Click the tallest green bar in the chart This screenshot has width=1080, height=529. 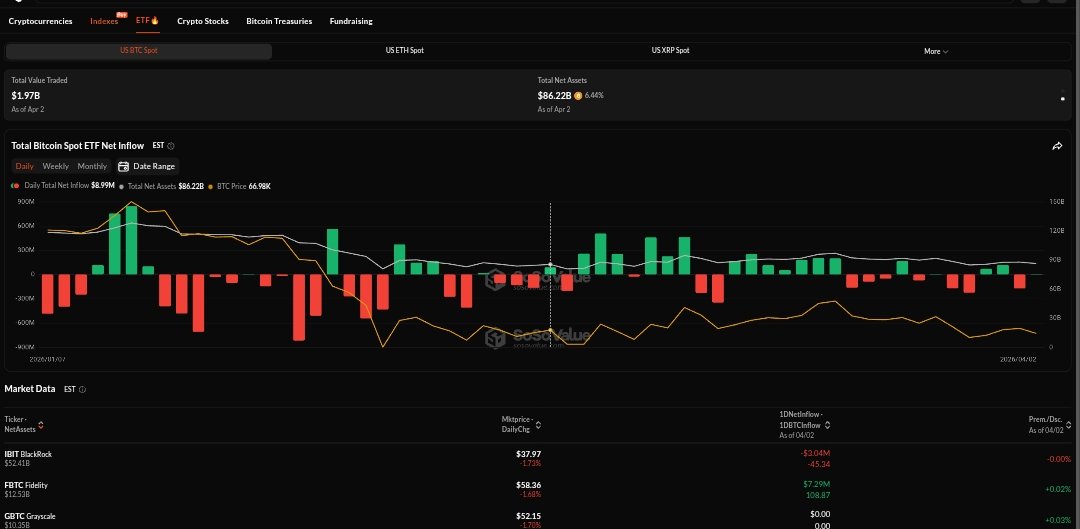point(131,240)
